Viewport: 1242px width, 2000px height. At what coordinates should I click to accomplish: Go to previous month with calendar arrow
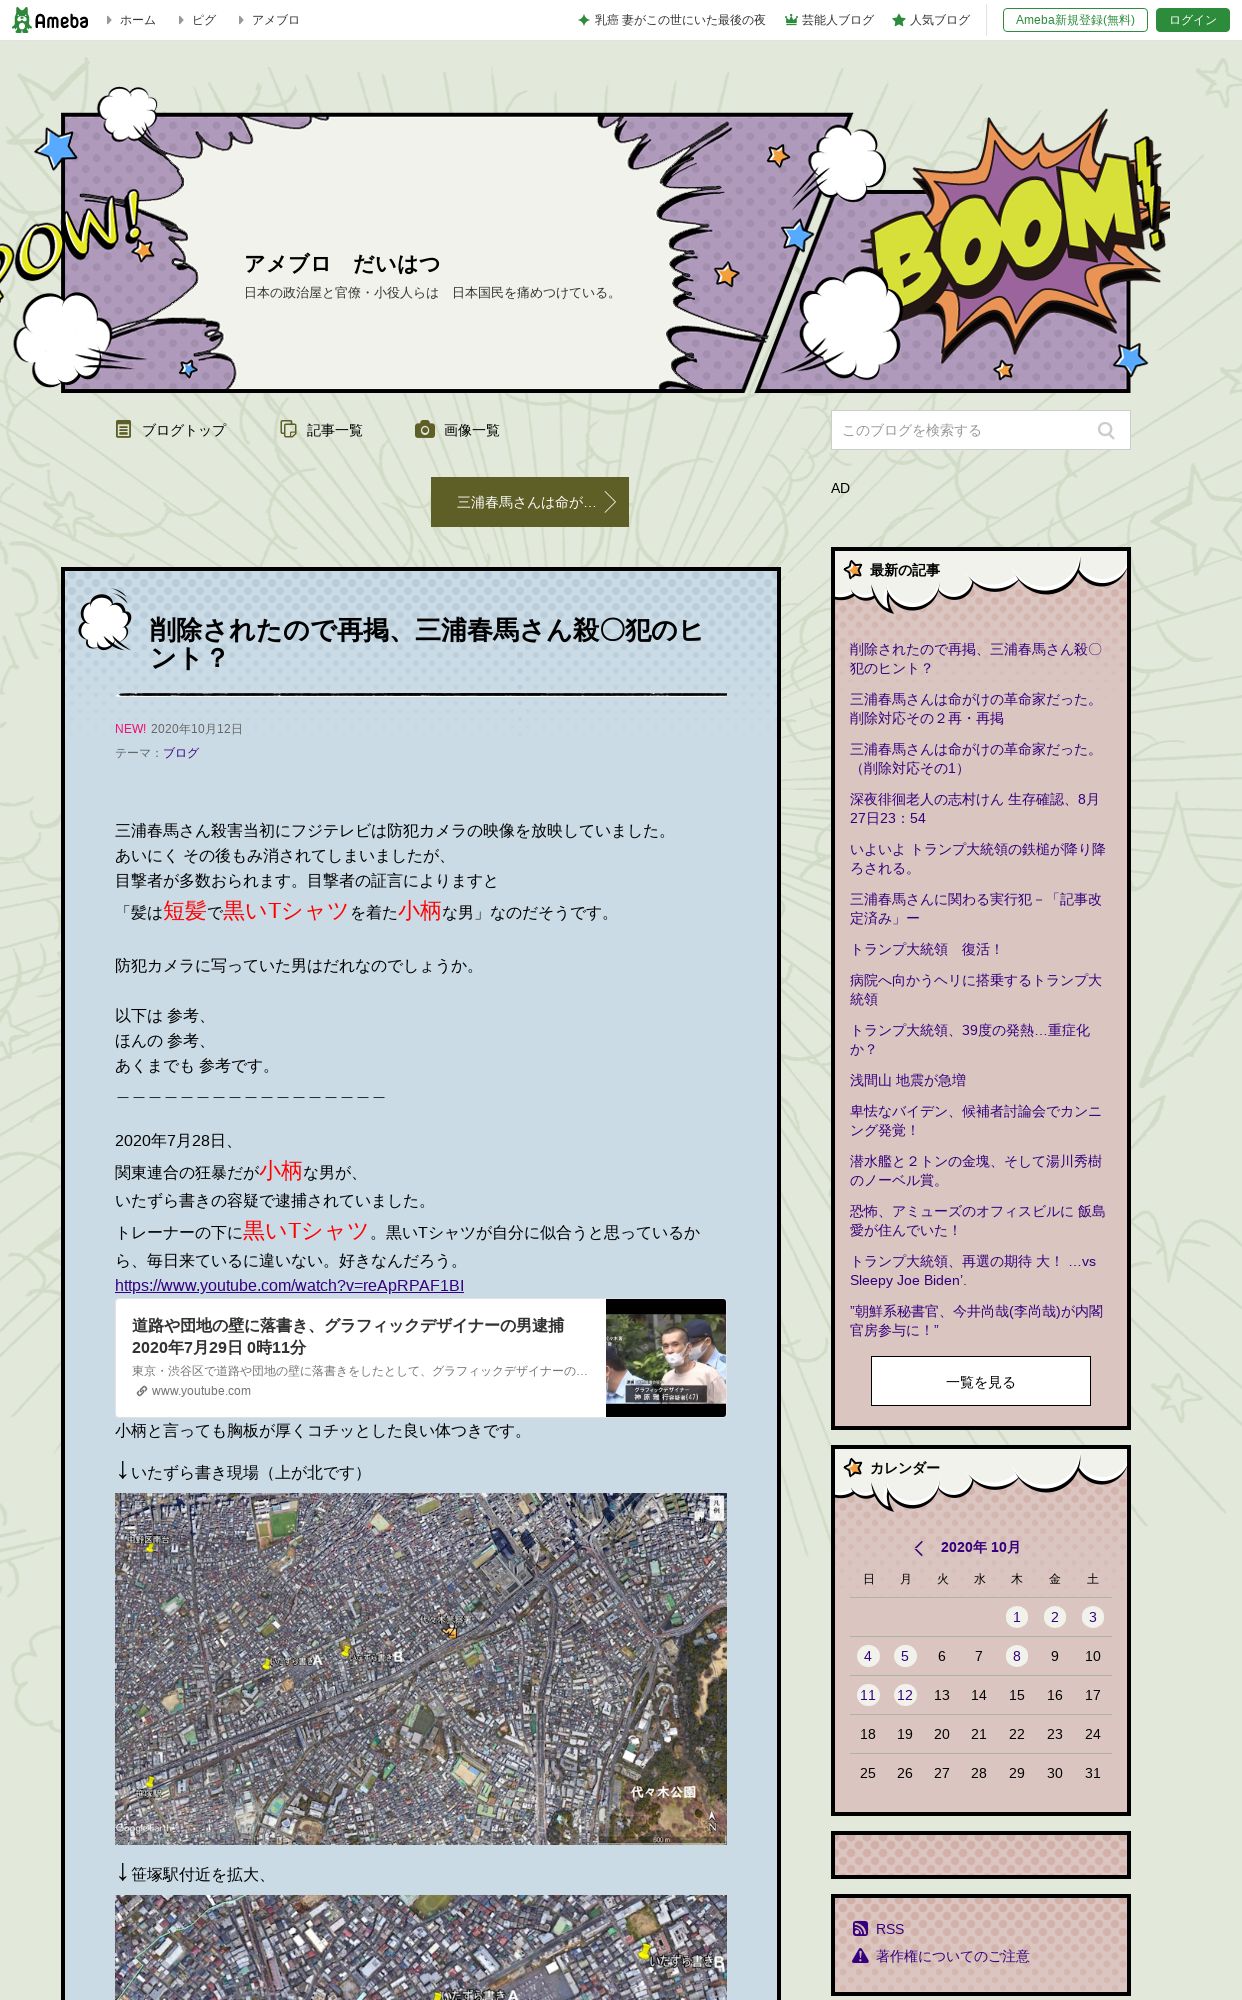click(919, 1547)
